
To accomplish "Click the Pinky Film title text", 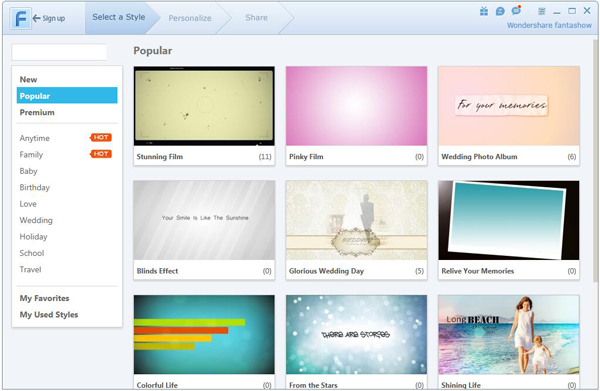I will click(x=306, y=156).
